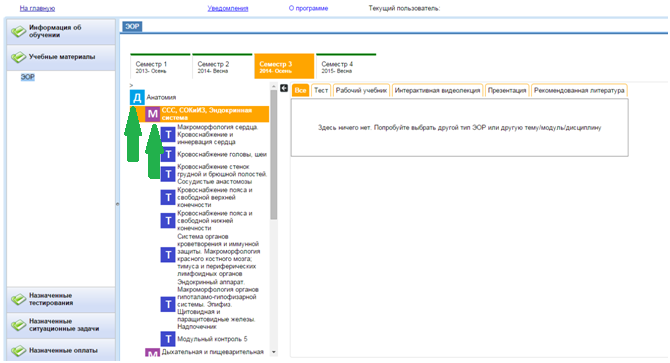The image size is (670, 363).
Task: Select Дыхательная и пищеварительная module text
Action: (212, 352)
